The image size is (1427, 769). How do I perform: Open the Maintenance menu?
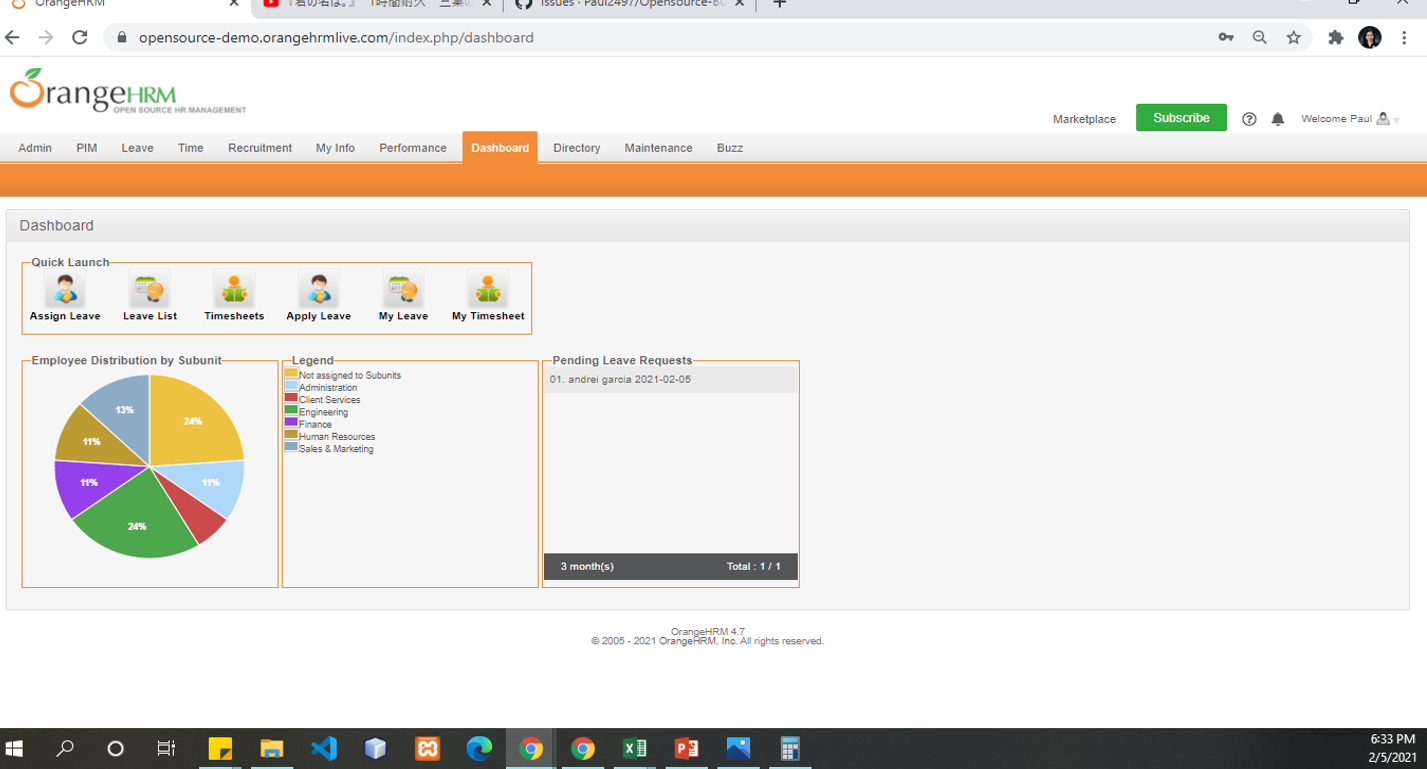[658, 148]
